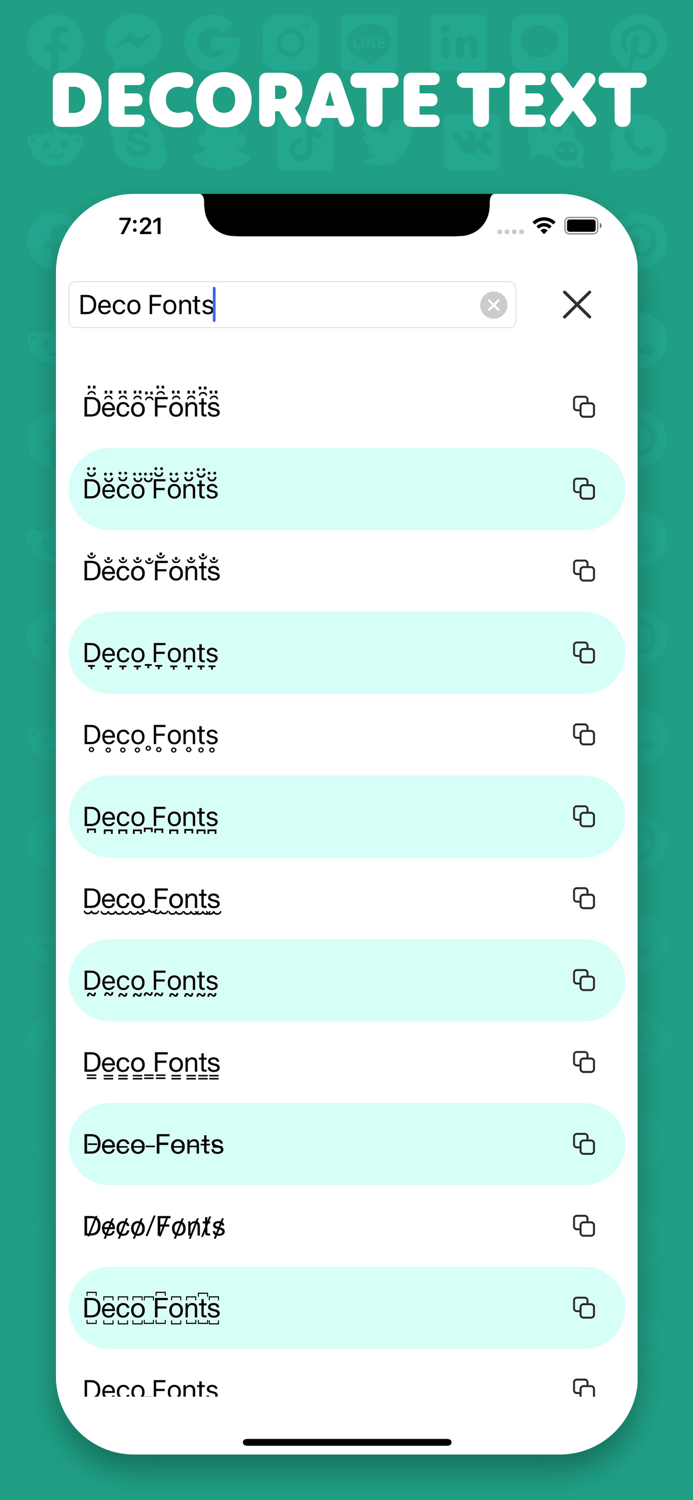Image resolution: width=693 pixels, height=1500 pixels.
Task: Close the font search screen
Action: (577, 305)
